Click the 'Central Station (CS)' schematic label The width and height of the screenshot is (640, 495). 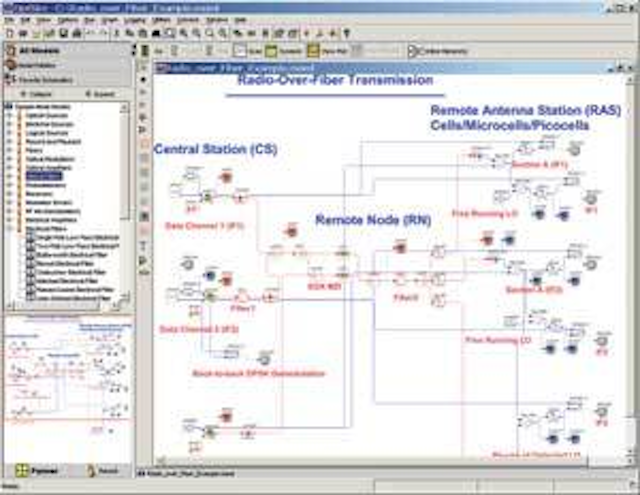(x=216, y=149)
